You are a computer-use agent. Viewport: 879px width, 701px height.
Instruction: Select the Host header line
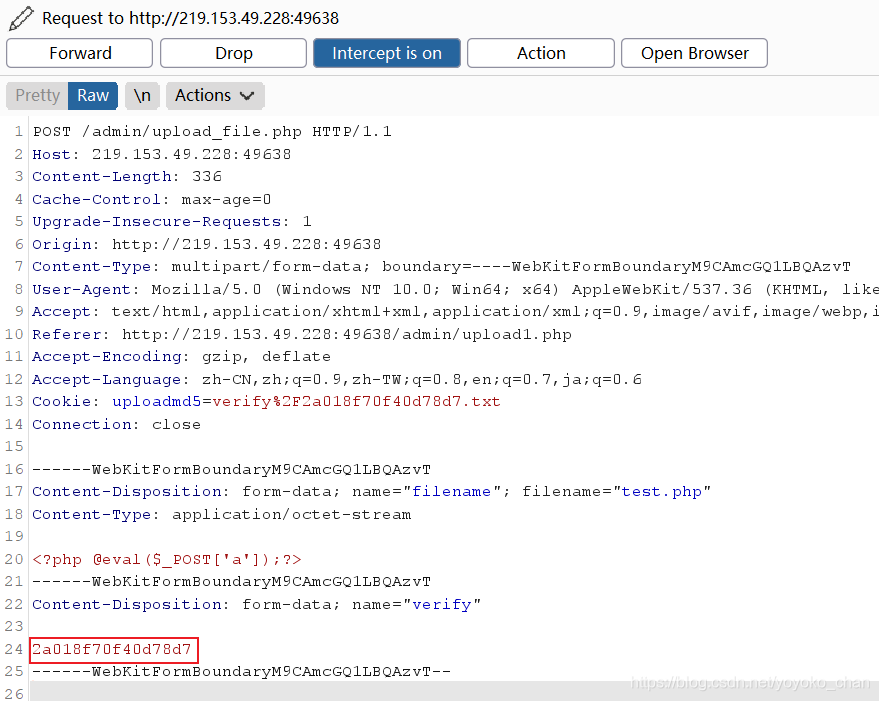pos(162,154)
